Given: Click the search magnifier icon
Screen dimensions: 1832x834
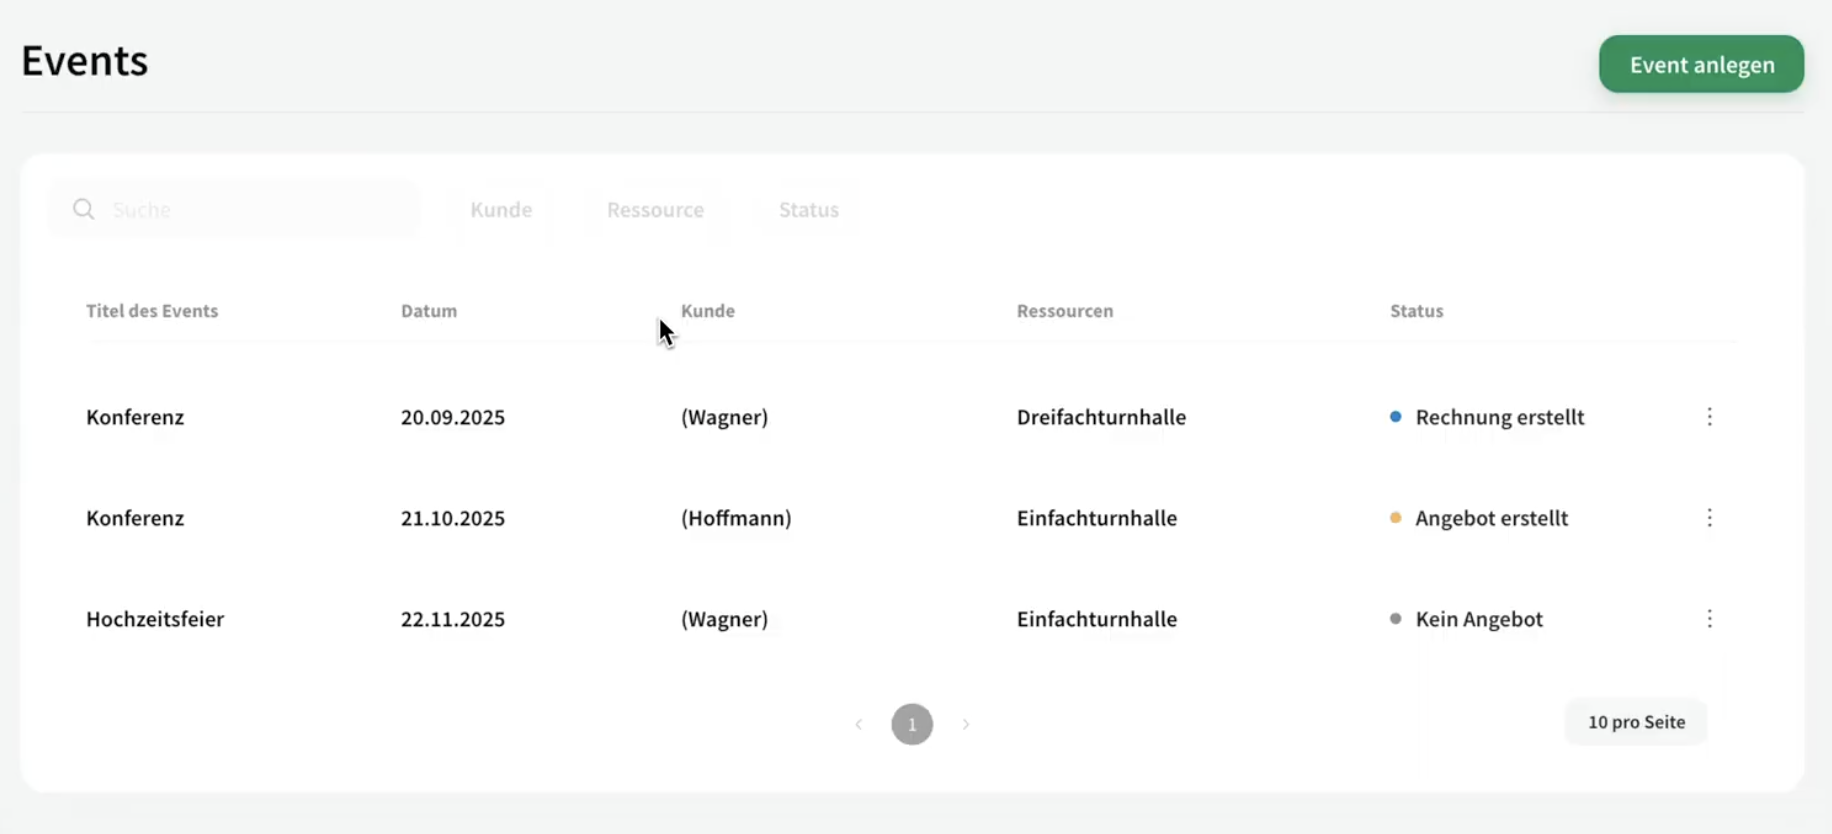Looking at the screenshot, I should tap(84, 209).
